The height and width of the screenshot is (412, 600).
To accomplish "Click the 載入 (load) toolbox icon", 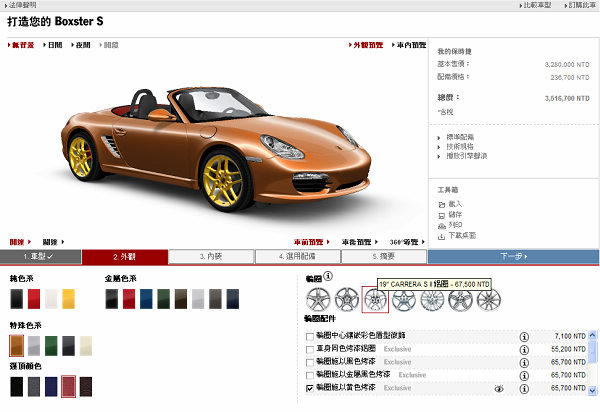I will click(443, 203).
